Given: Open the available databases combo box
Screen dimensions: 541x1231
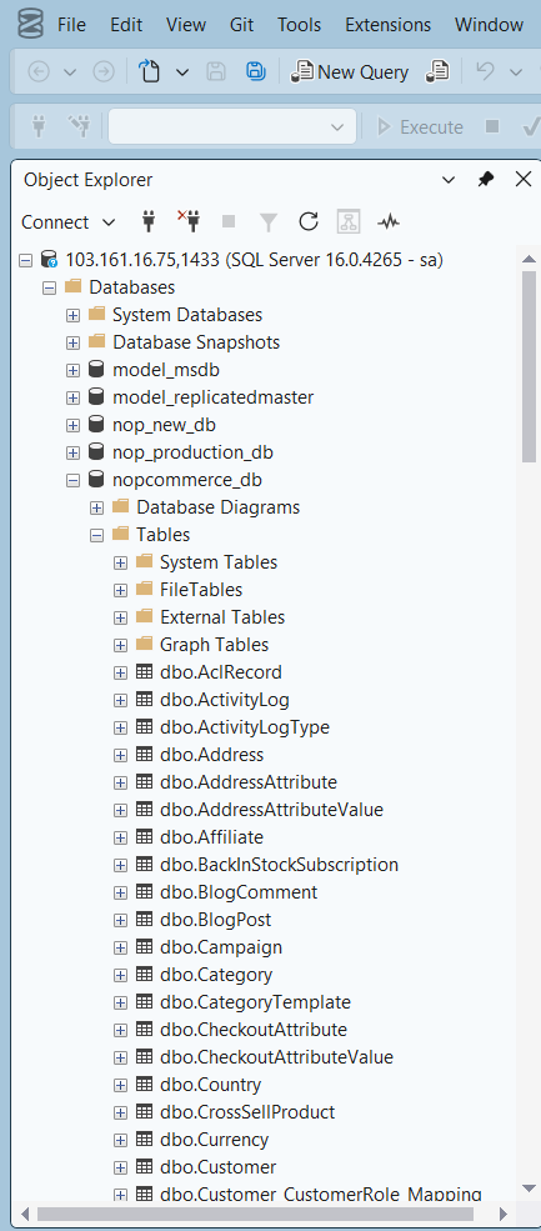Looking at the screenshot, I should pyautogui.click(x=232, y=127).
